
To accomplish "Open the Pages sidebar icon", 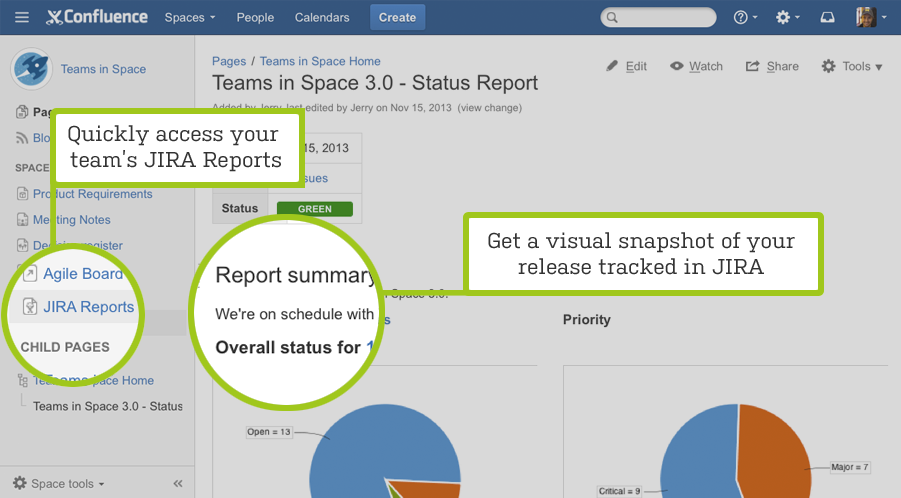I will [22, 112].
